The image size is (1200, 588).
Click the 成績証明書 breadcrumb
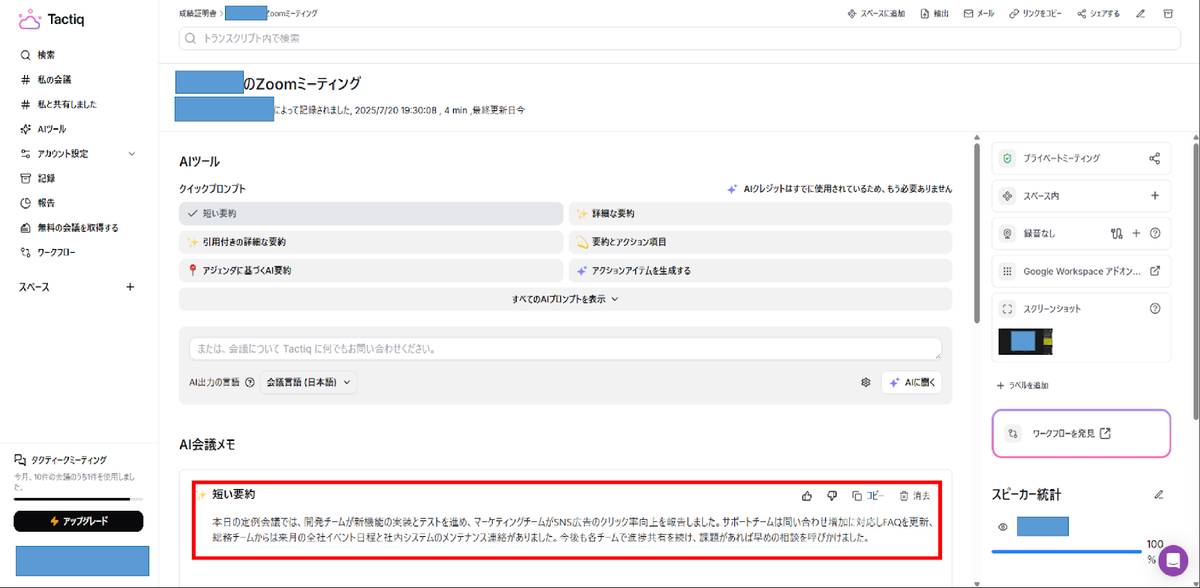point(198,14)
